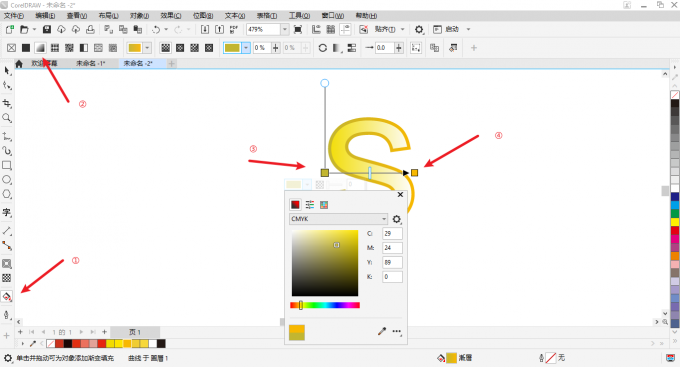
Task: Click the Full-screen preview icon
Action: click(x=298, y=29)
